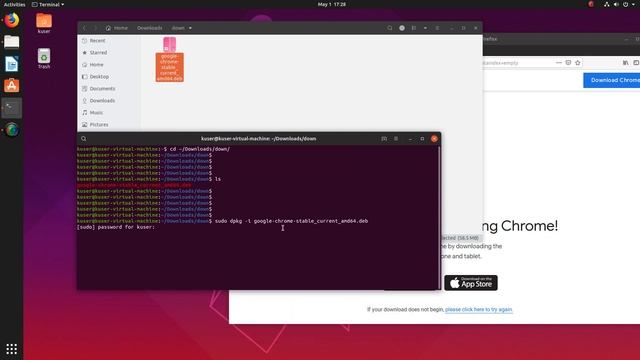Open page actions dash icon in Firefox address bar
The width and height of the screenshot is (640, 360).
click(x=559, y=63)
